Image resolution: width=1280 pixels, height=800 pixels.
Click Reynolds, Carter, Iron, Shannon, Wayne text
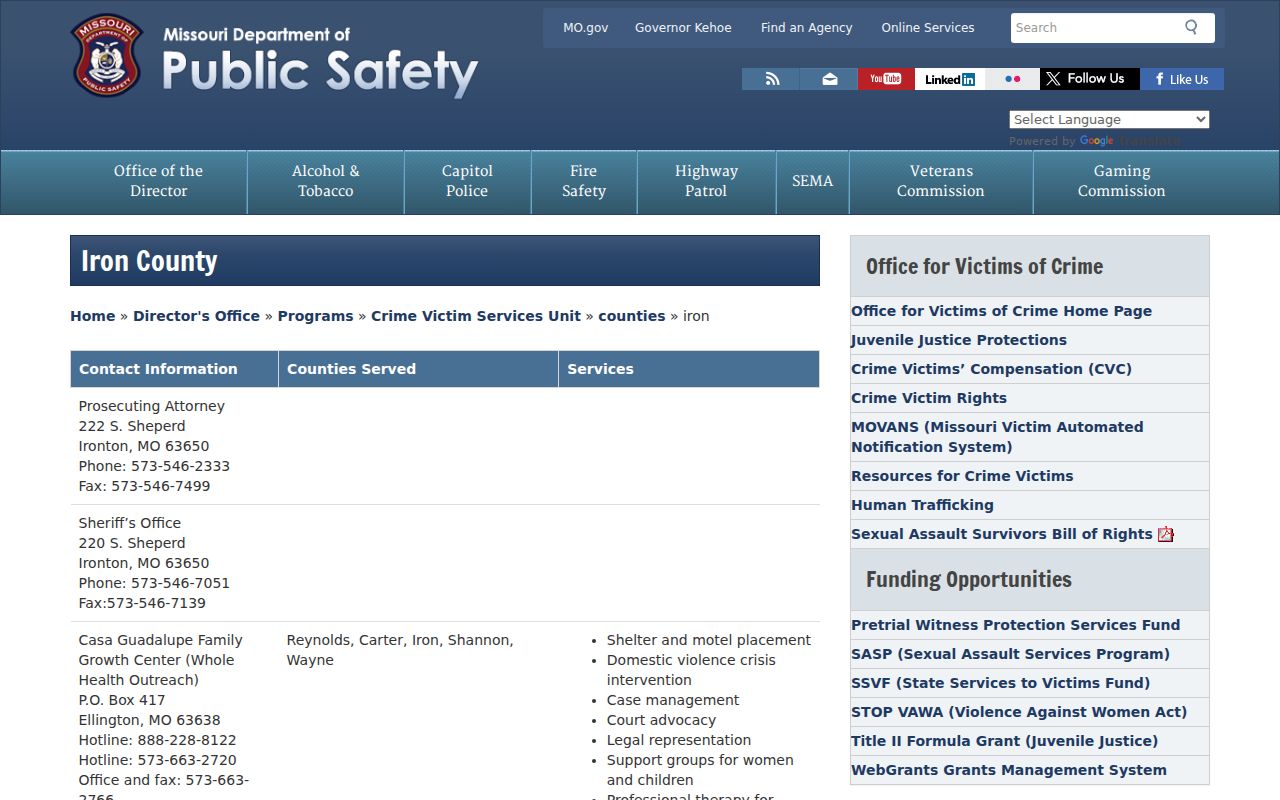(x=400, y=650)
